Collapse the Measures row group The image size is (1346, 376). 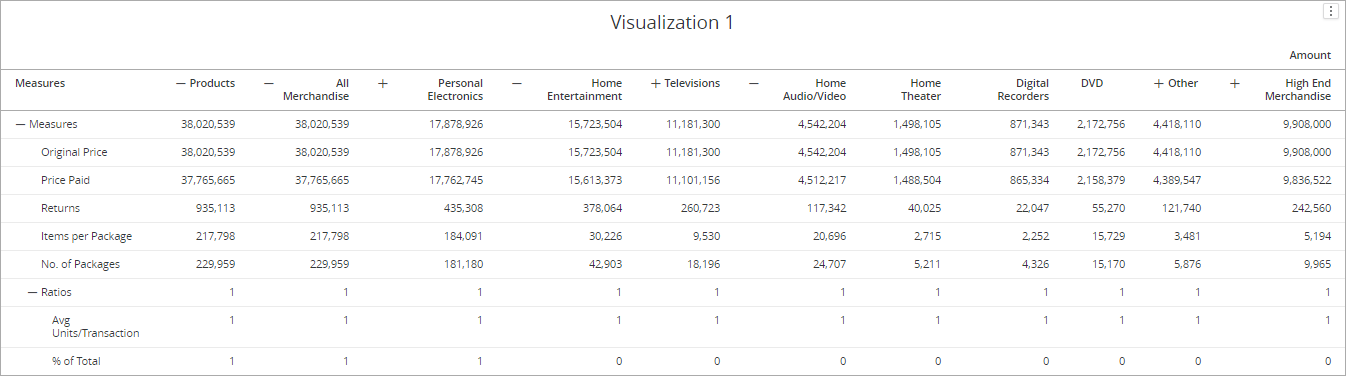pos(20,125)
